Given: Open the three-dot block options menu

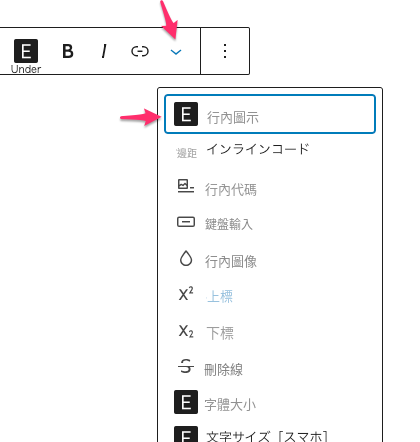Looking at the screenshot, I should [225, 51].
